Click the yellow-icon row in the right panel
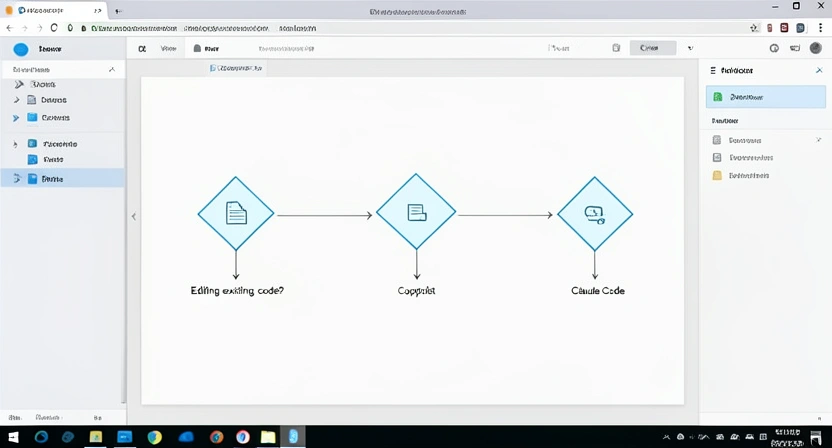Viewport: 832px width, 448px height. pyautogui.click(x=766, y=175)
